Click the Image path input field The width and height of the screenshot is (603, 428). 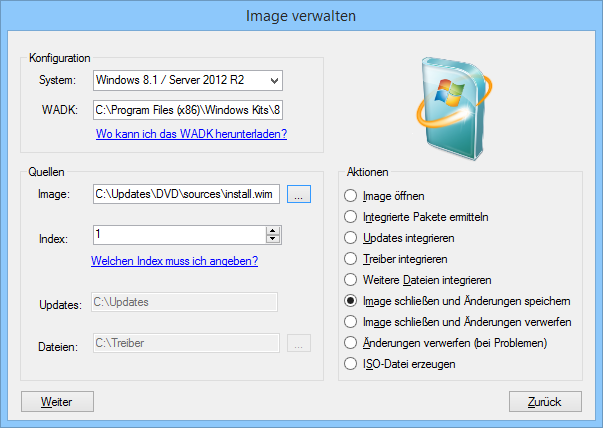(x=186, y=194)
